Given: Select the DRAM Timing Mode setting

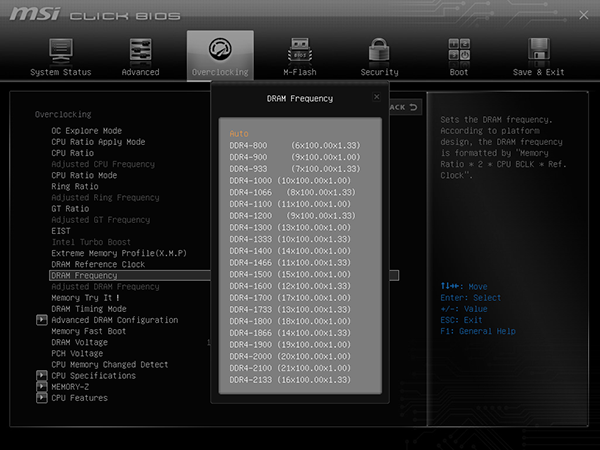Looking at the screenshot, I should (x=89, y=309).
